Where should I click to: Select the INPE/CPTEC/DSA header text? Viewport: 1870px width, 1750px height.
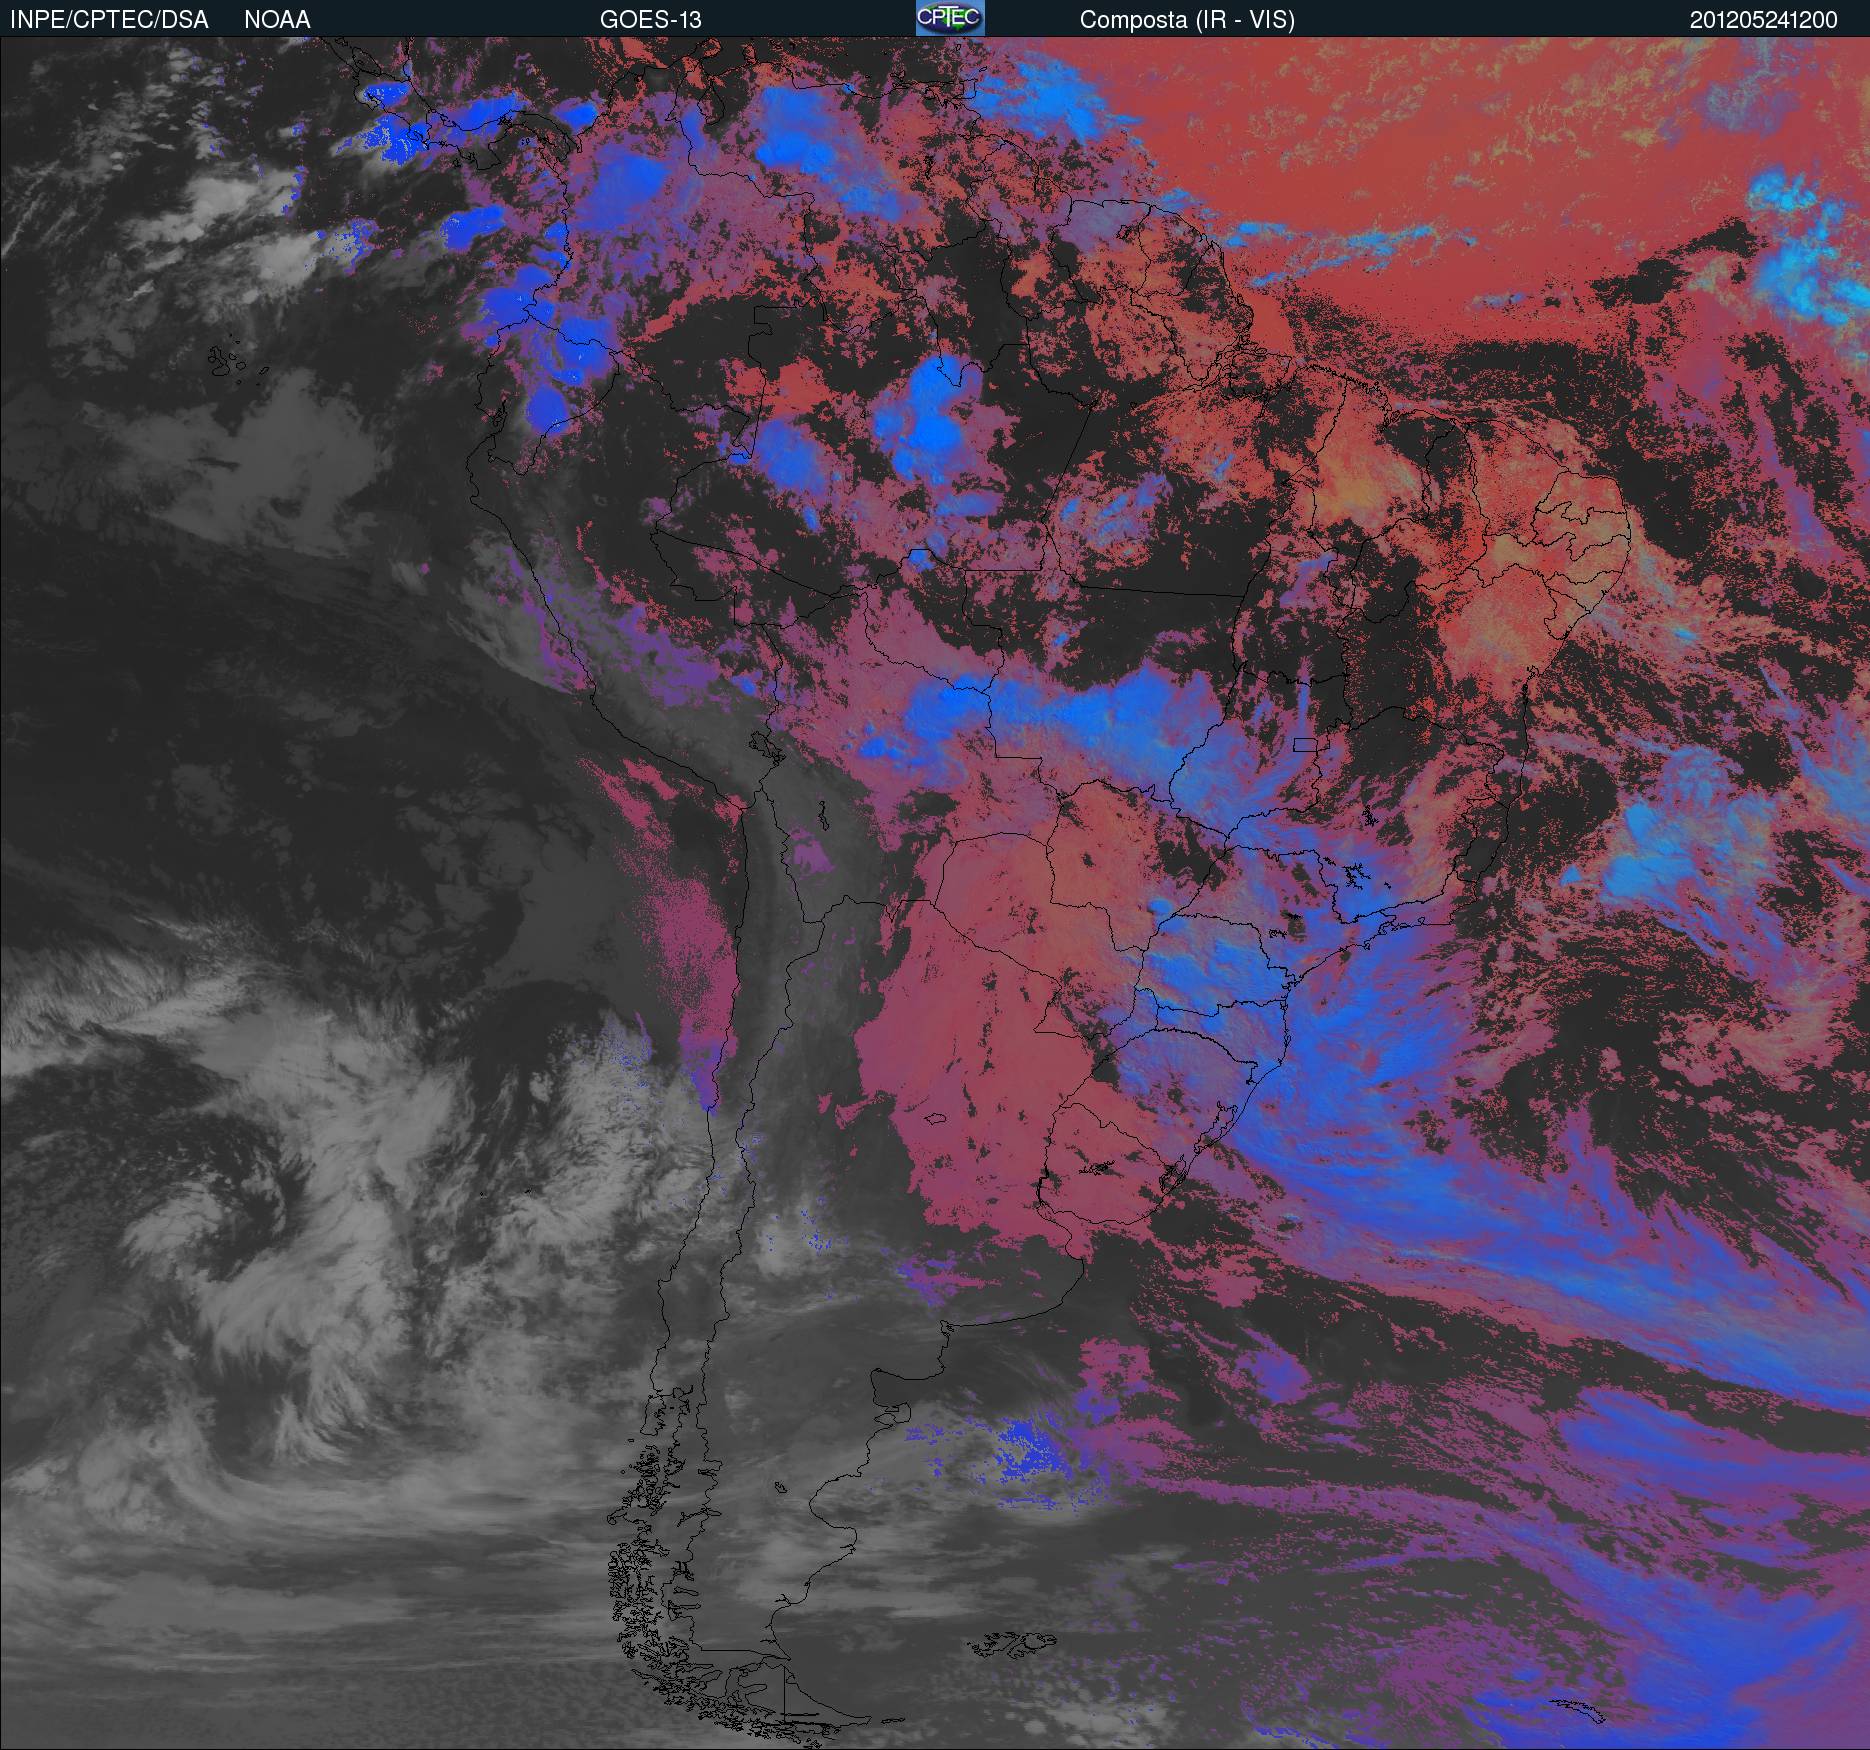[x=109, y=20]
